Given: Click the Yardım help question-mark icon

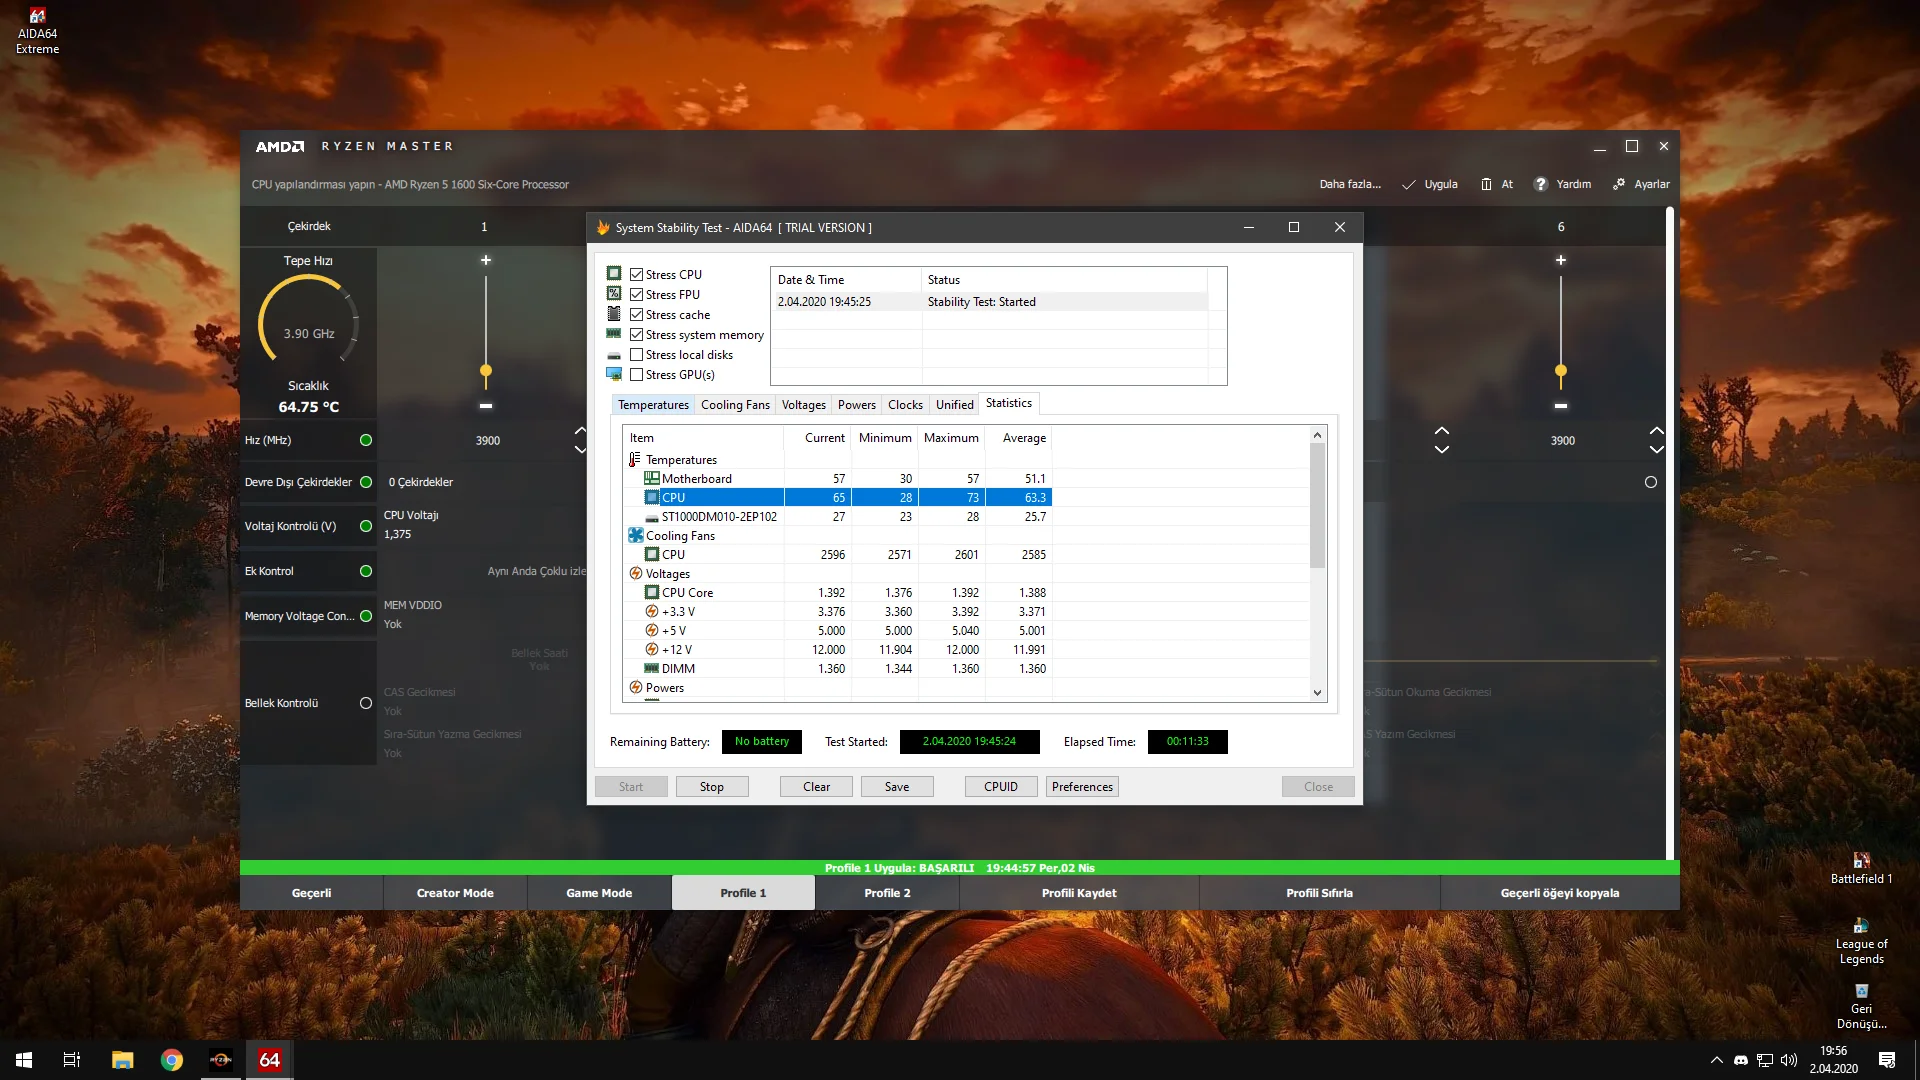Looking at the screenshot, I should (1540, 184).
